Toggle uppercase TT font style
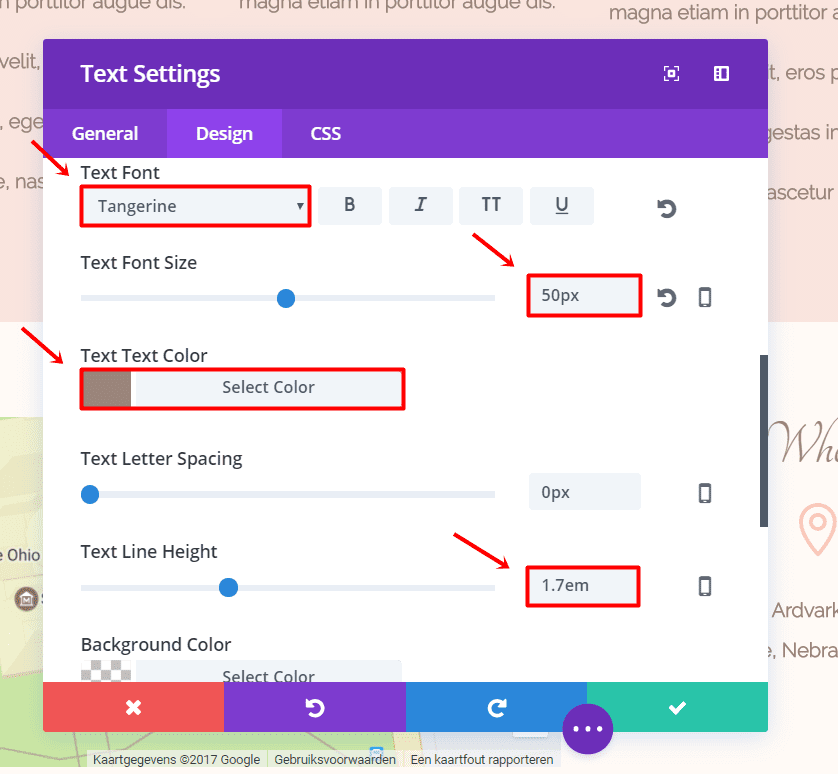The width and height of the screenshot is (838, 774). tap(491, 205)
